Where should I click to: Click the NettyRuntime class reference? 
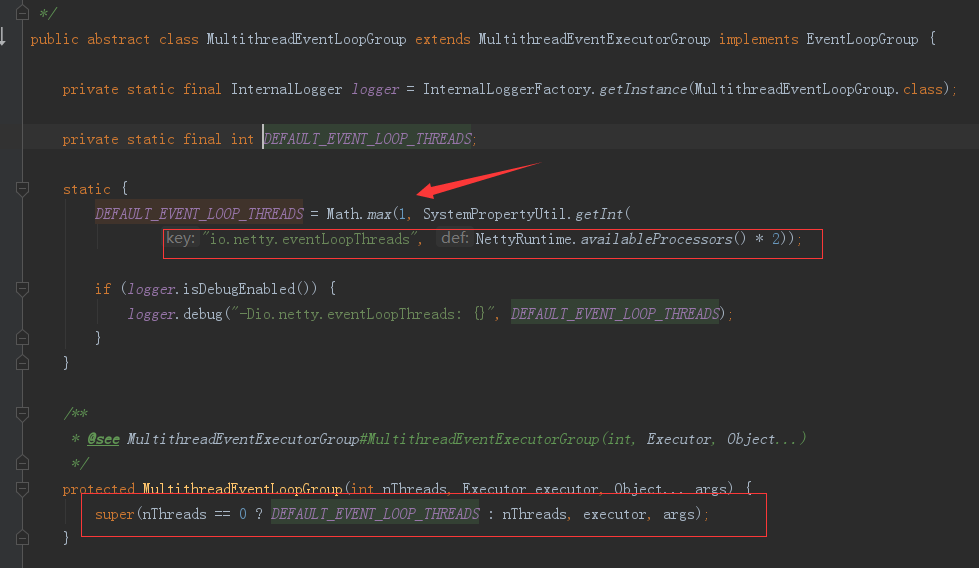pos(524,239)
